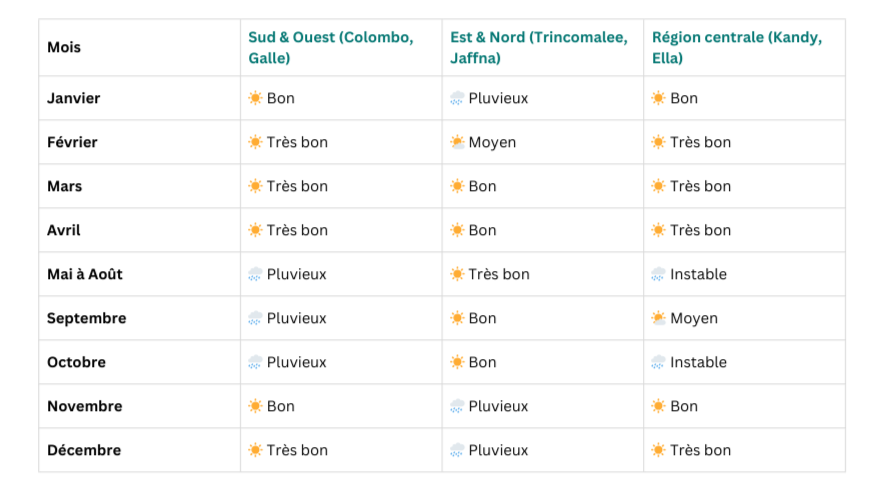Viewport: 873px width, 491px height.
Task: Click the rain icon in Octobre's Sud & Ouest cell
Action: pos(255,362)
